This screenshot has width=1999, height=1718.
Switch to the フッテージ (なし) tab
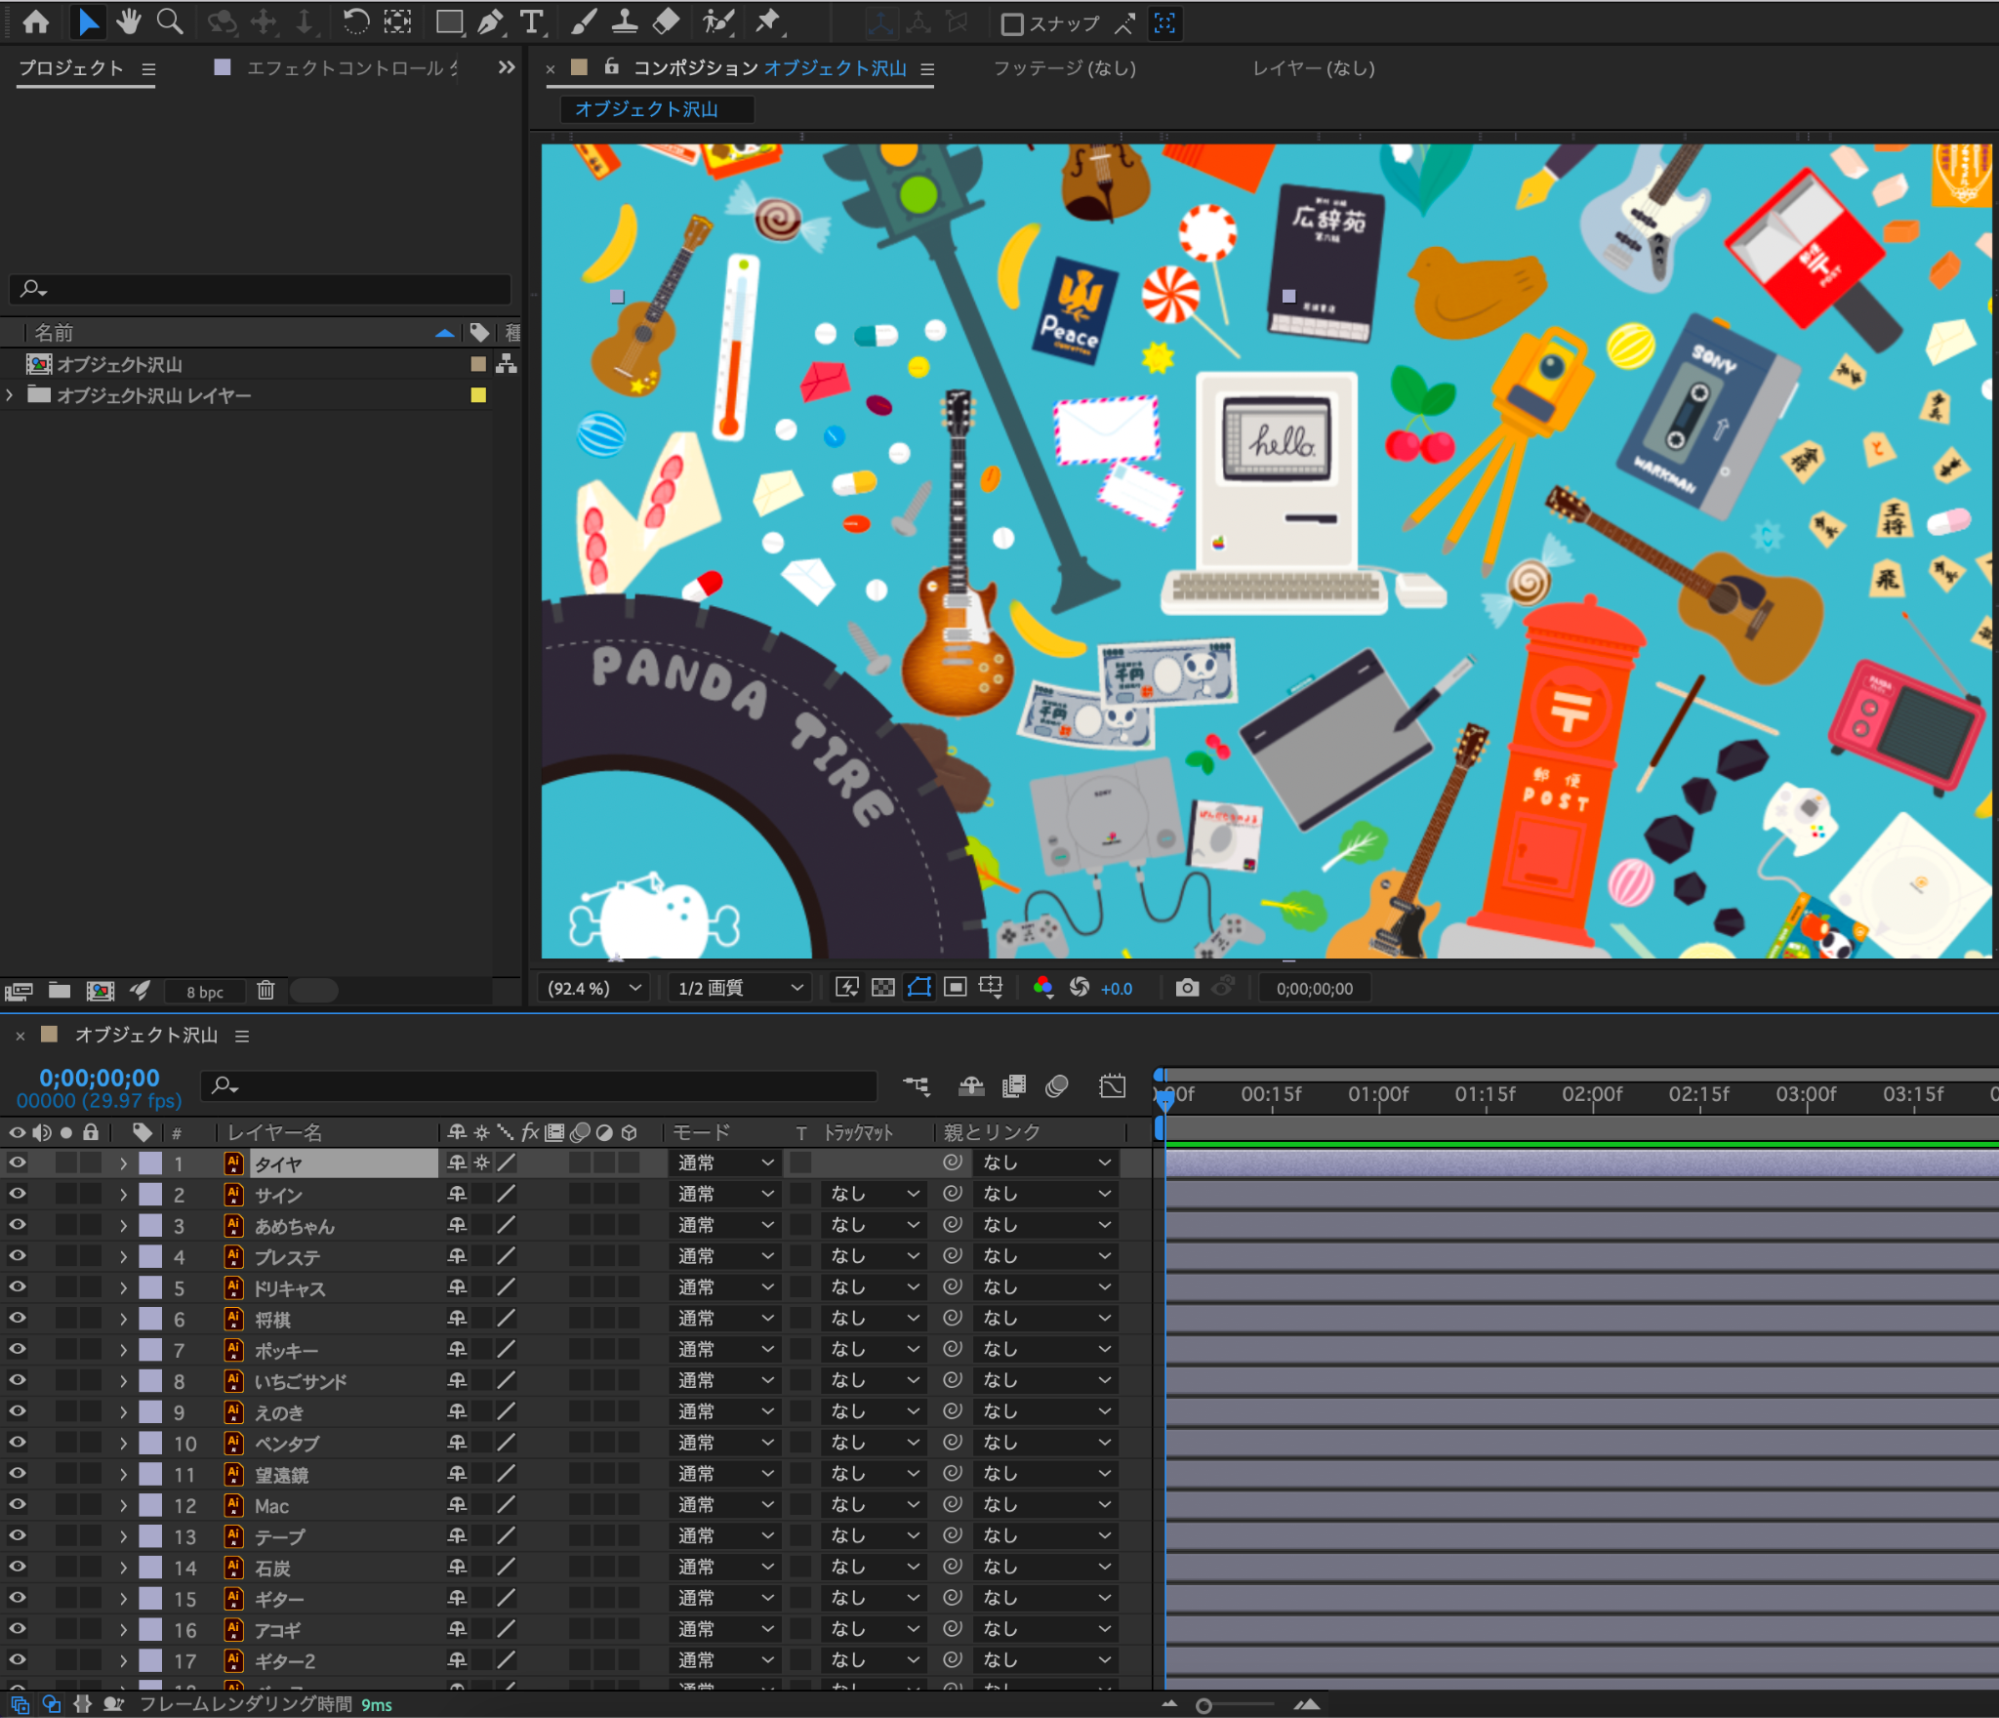pyautogui.click(x=1064, y=68)
